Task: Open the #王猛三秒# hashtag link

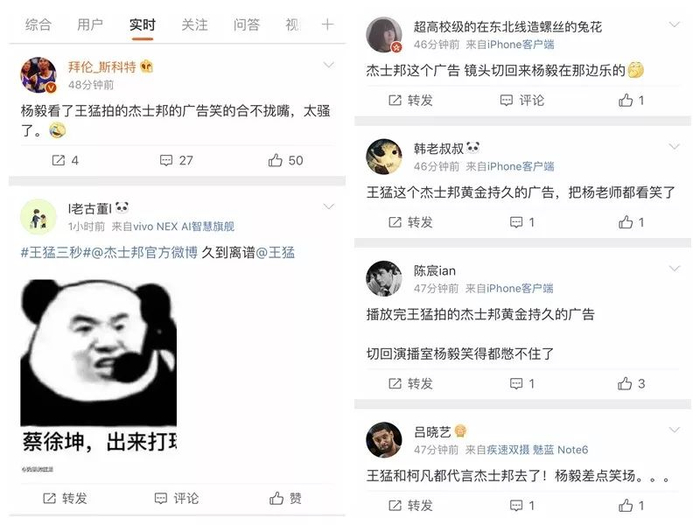Action: (x=56, y=253)
